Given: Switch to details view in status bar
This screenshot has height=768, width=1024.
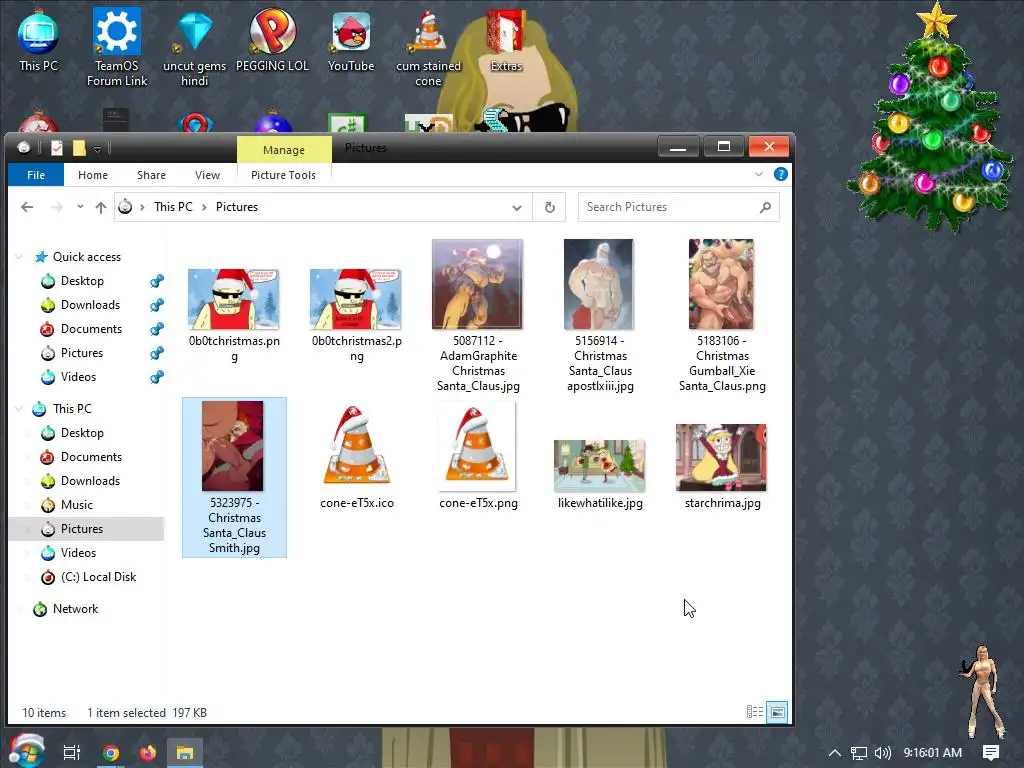Looking at the screenshot, I should (x=755, y=712).
